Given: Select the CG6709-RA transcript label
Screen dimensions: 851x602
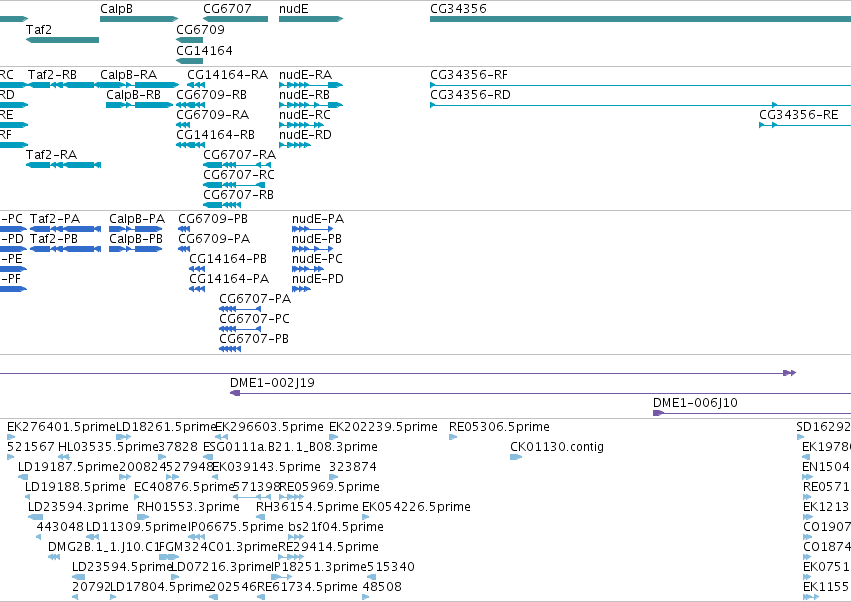Looking at the screenshot, I should 213,115.
